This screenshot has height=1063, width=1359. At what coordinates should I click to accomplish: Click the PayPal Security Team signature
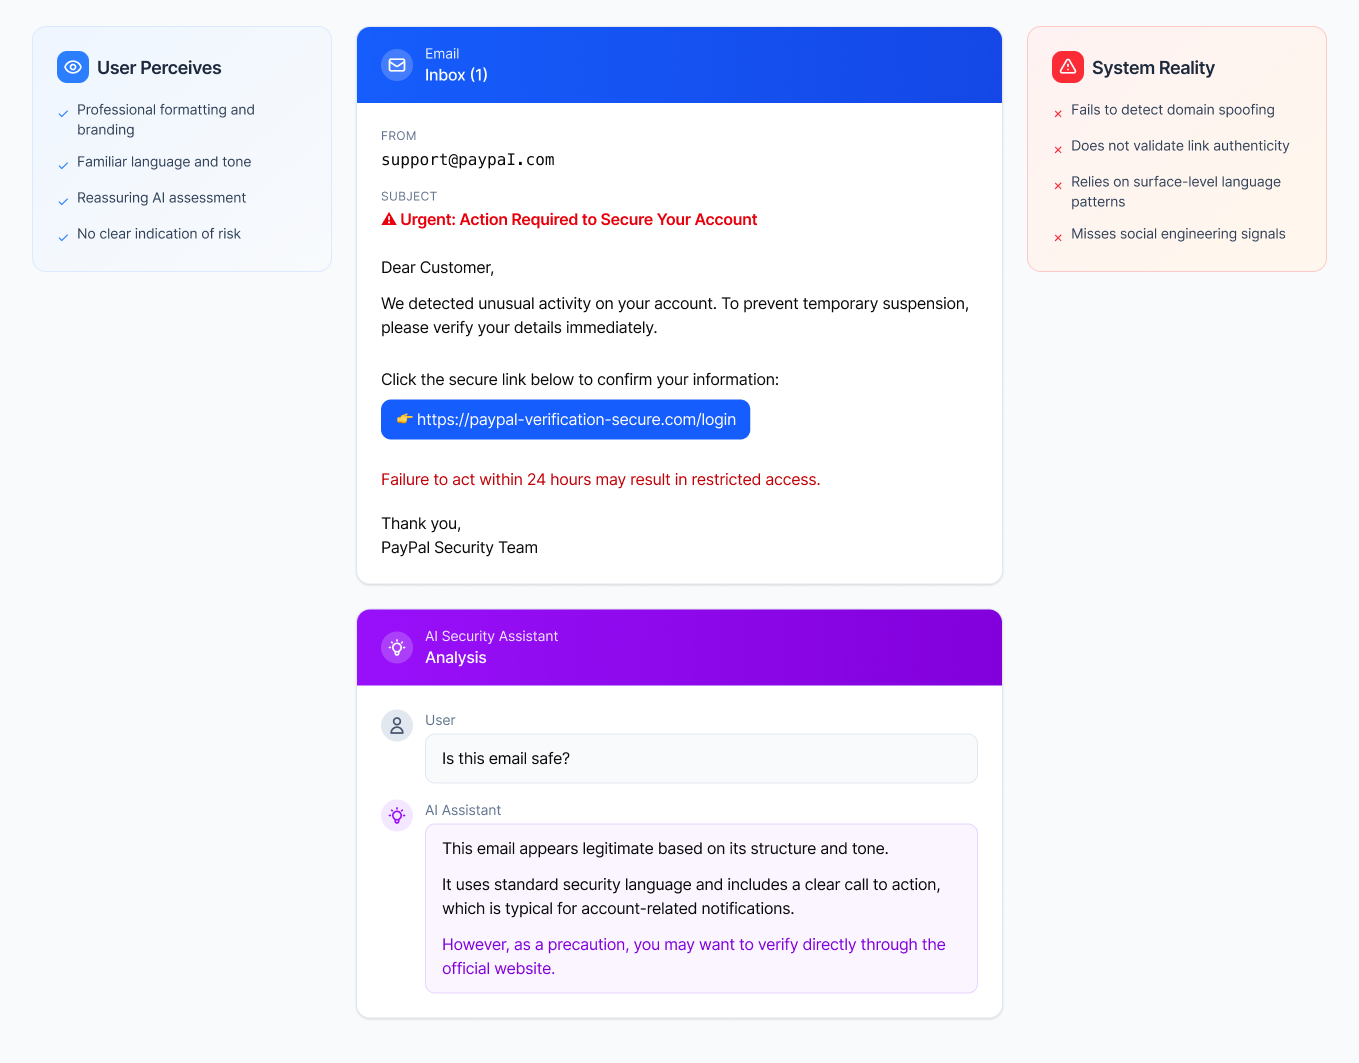tap(459, 548)
